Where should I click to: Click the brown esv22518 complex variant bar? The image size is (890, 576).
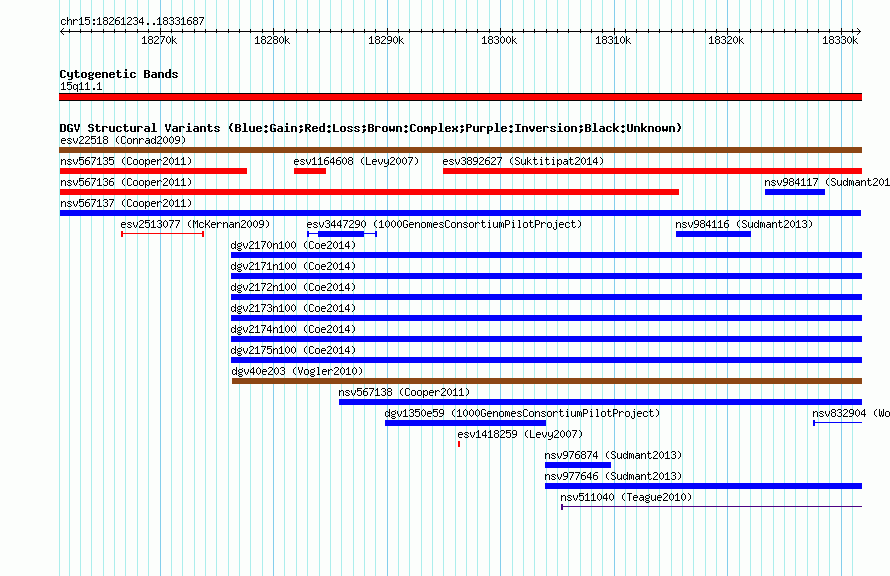click(x=460, y=150)
